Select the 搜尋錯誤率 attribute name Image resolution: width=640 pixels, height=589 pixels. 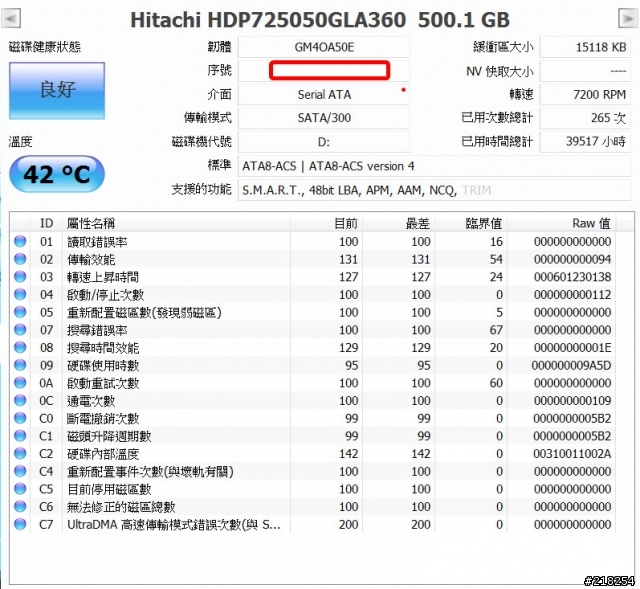pos(97,330)
